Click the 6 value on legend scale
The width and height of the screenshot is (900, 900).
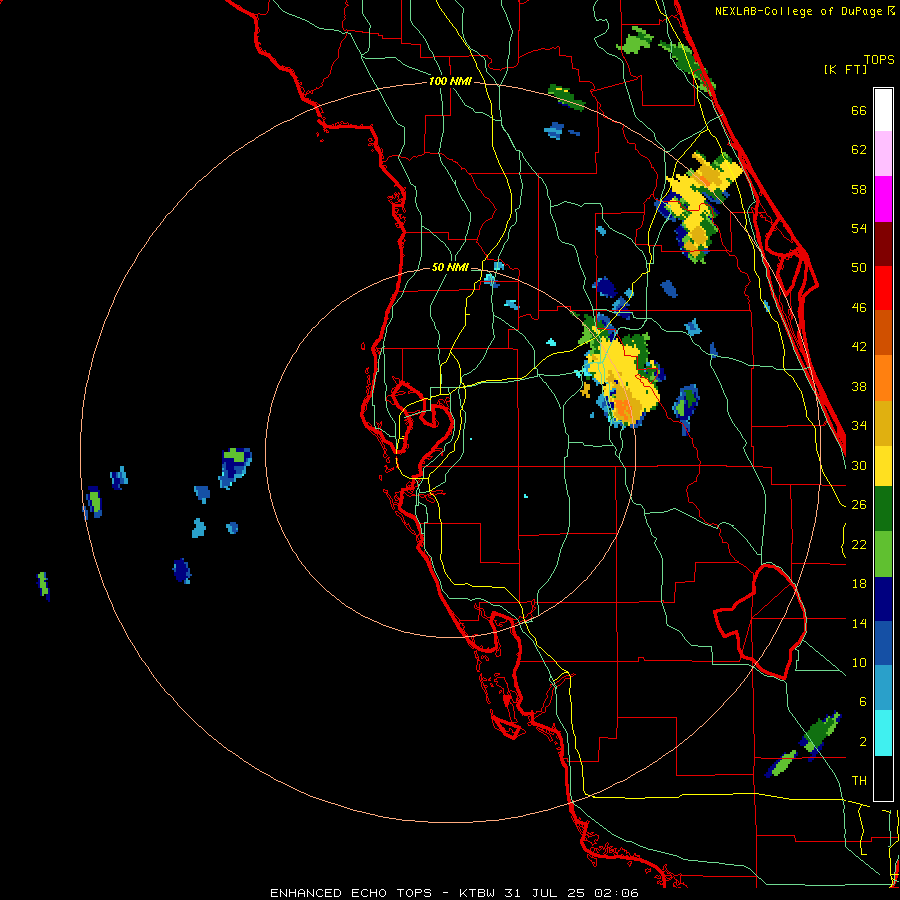[x=863, y=702]
